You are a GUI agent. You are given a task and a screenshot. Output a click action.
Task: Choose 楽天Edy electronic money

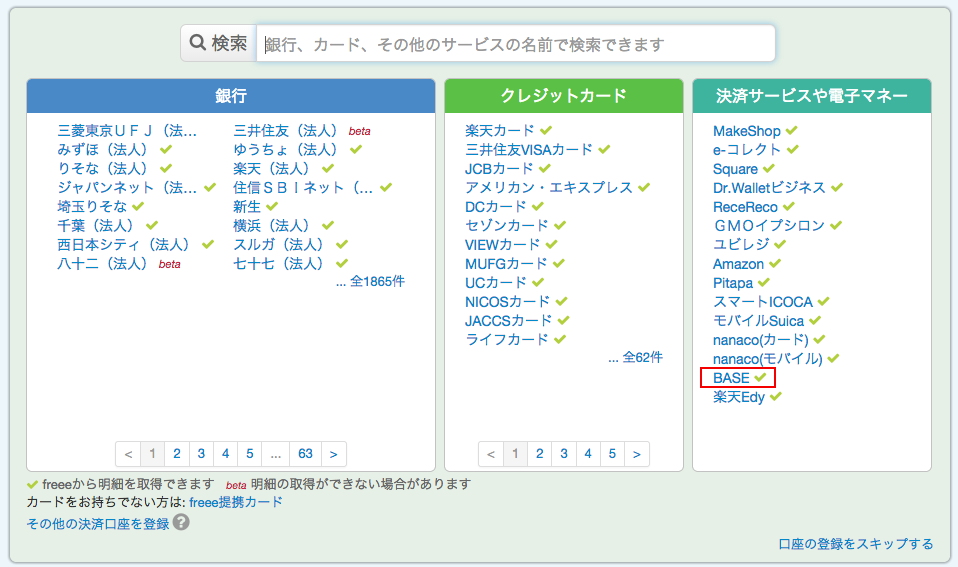coord(739,397)
